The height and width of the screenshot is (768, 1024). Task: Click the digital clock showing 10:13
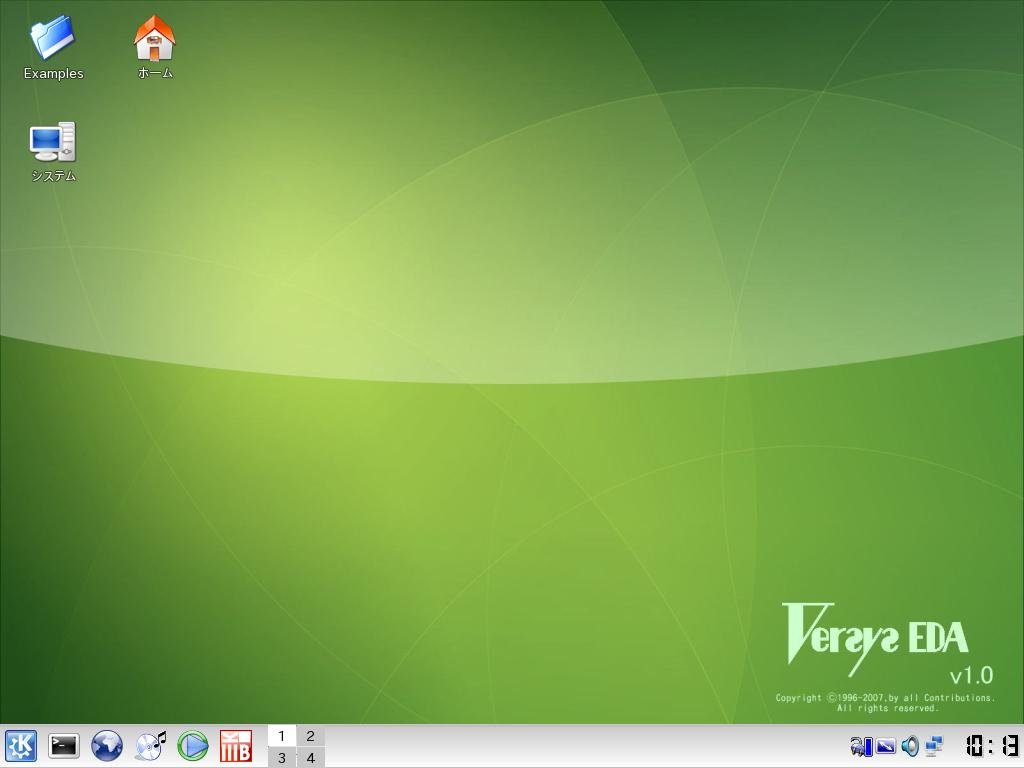[x=991, y=746]
